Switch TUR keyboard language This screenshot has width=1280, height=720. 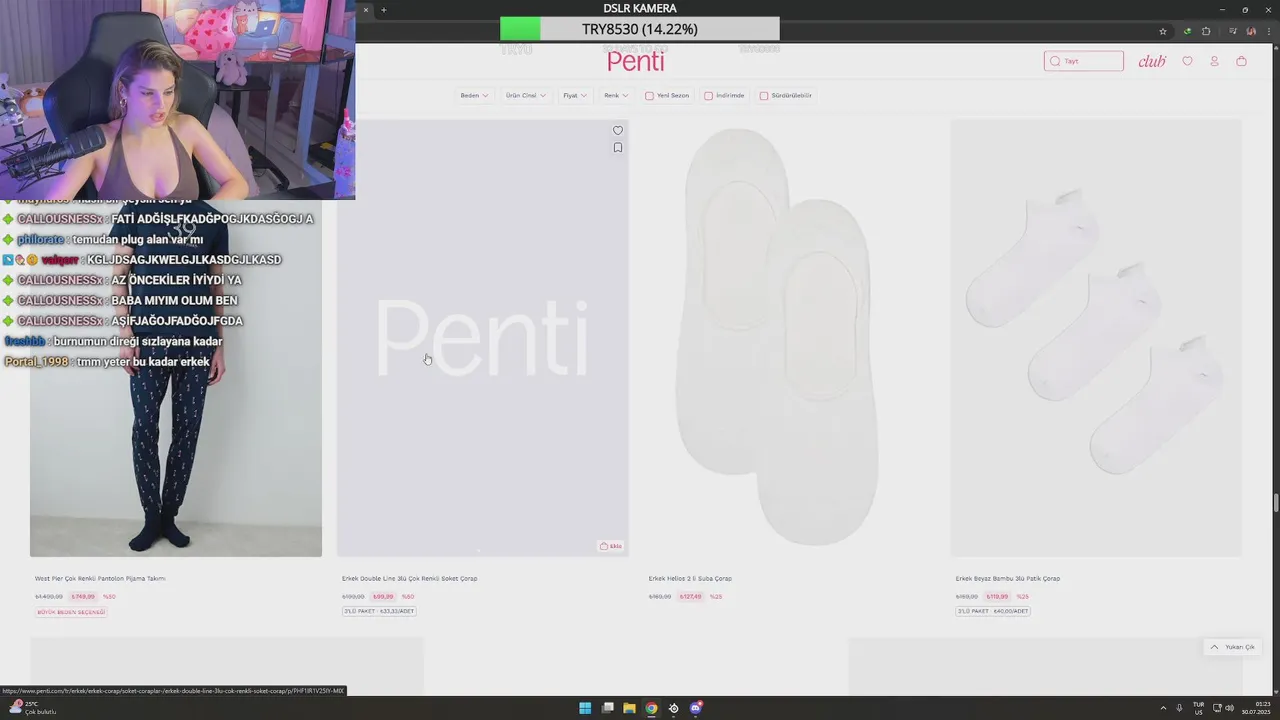(x=1198, y=708)
